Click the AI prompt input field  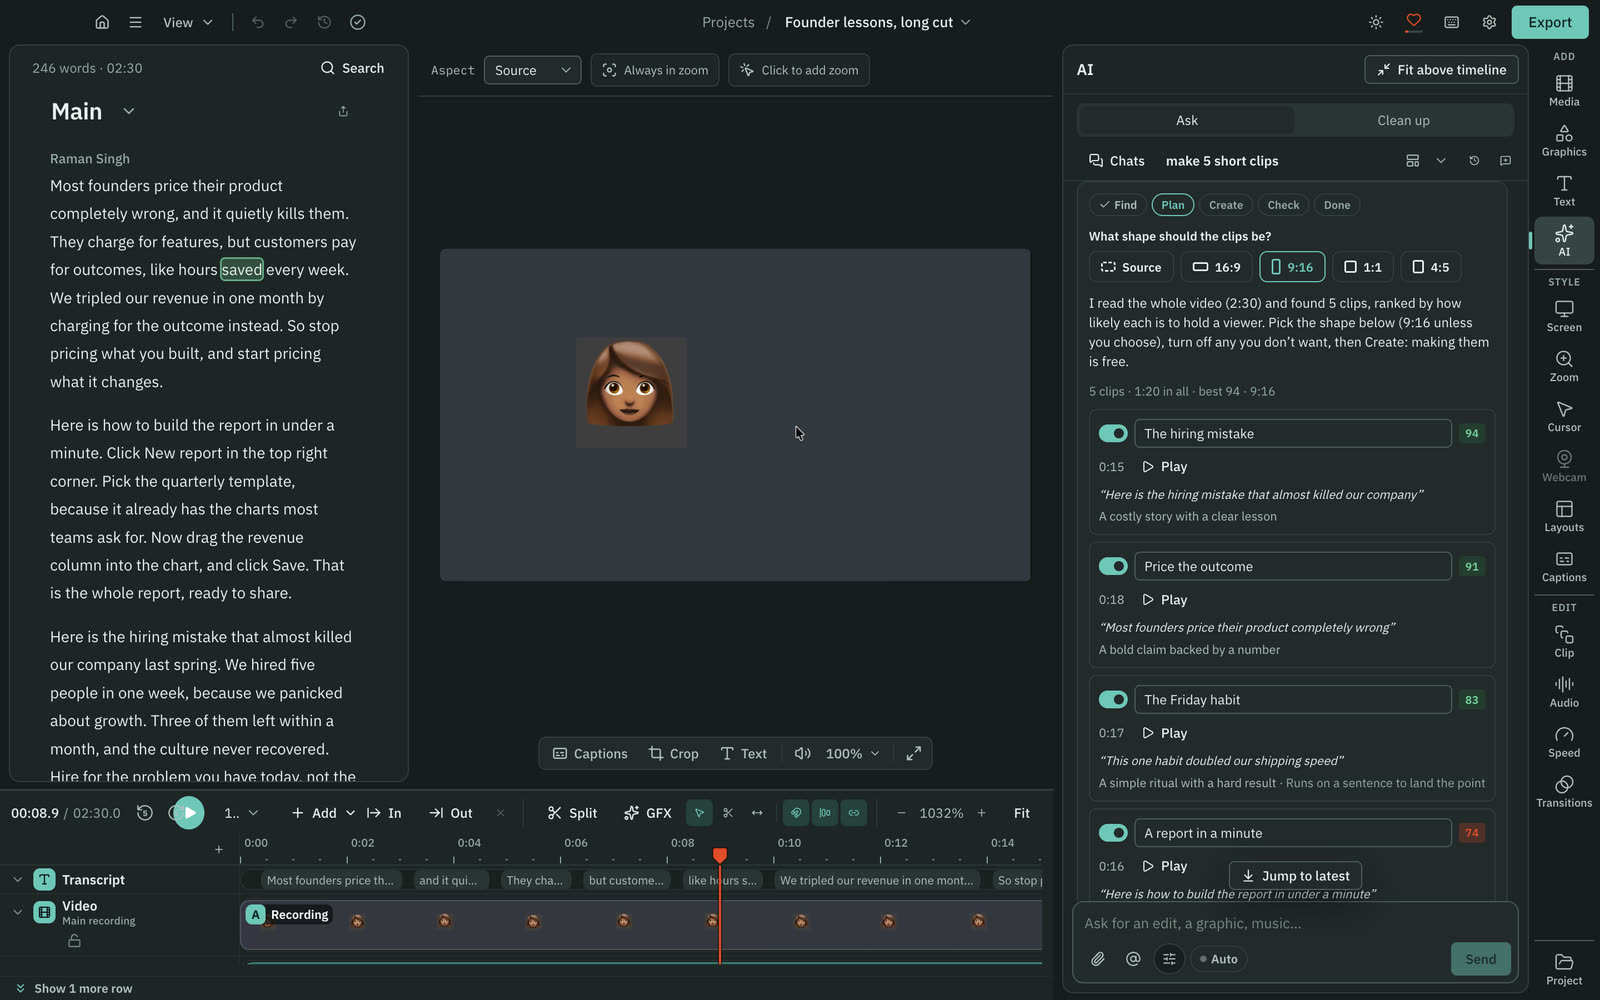[x=1295, y=923]
